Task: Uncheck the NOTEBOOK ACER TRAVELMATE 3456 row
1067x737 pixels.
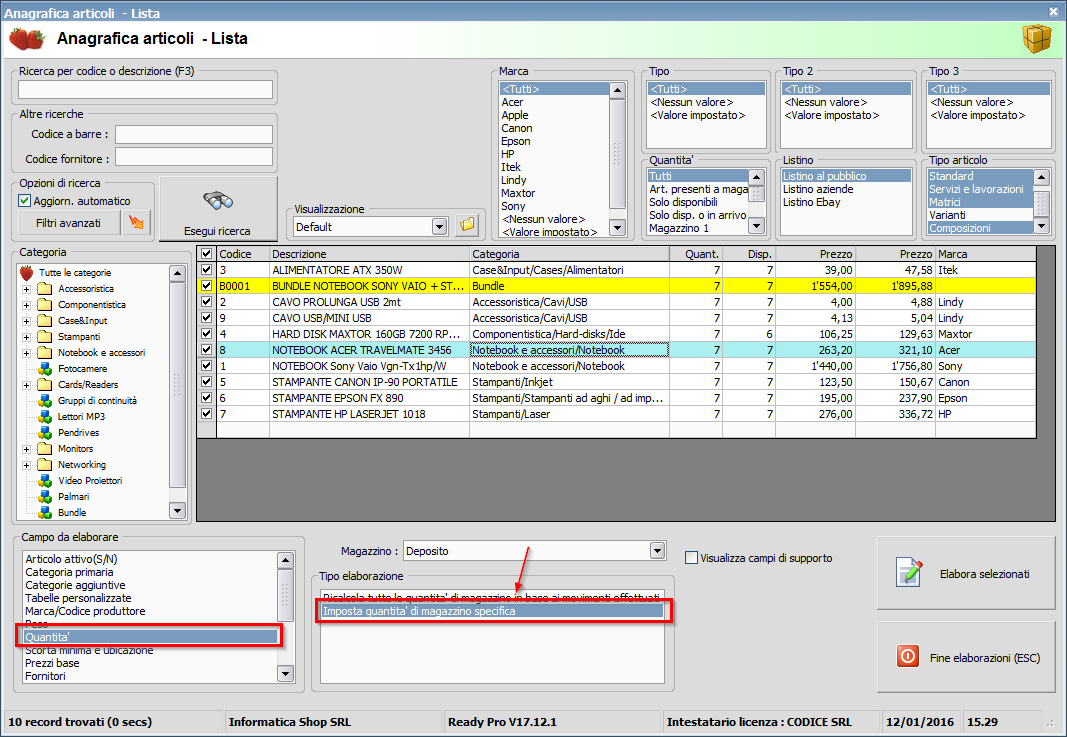Action: pos(207,350)
